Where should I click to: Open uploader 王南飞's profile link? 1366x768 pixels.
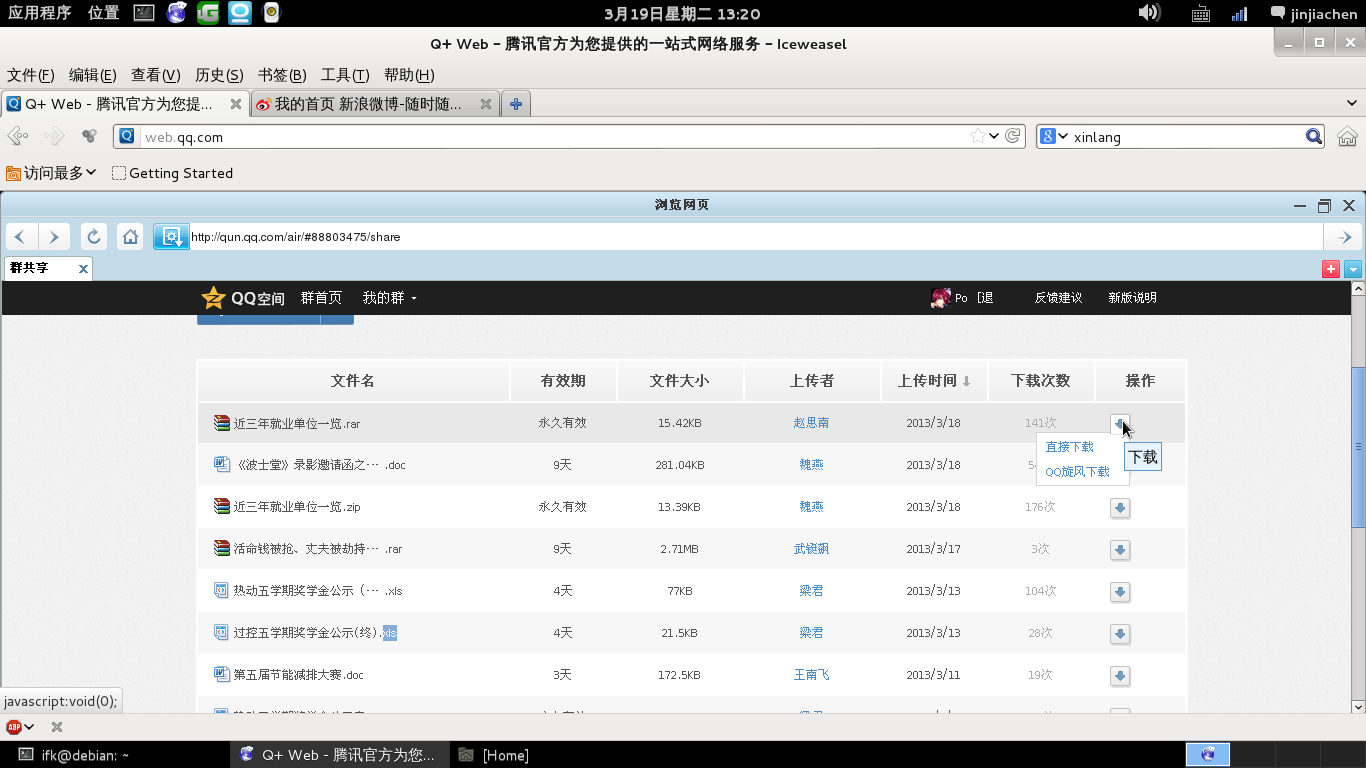coord(811,675)
